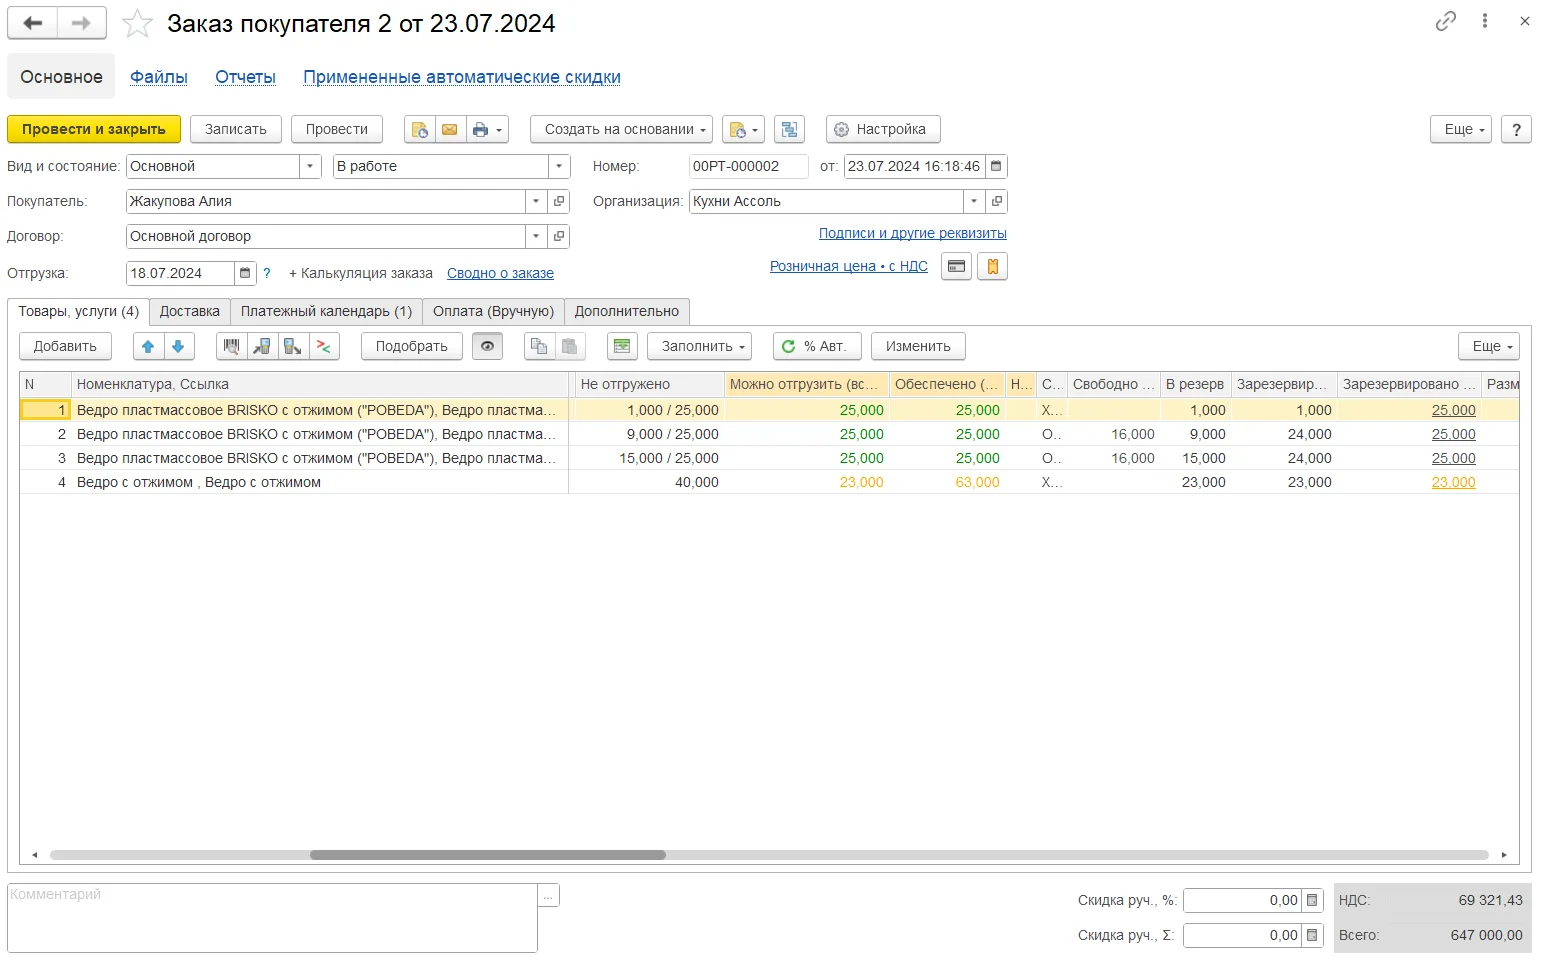
Task: Open the Заполнить dropdown menu
Action: [x=699, y=346]
